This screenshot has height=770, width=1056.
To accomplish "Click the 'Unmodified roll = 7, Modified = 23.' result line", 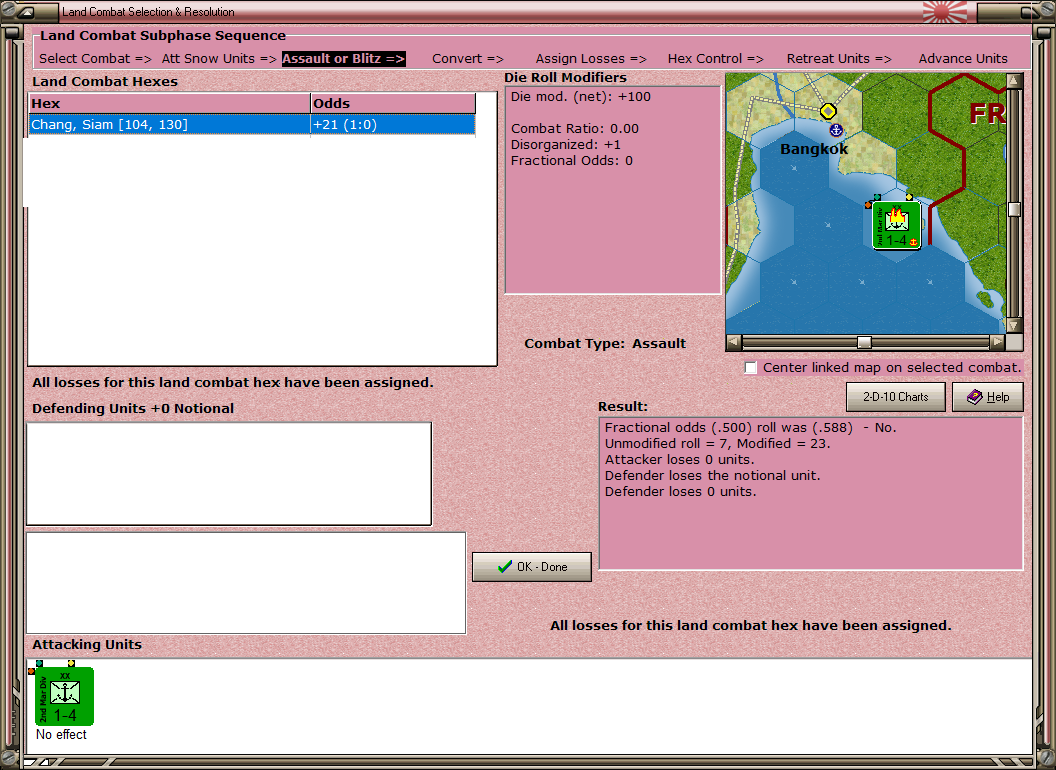I will (717, 443).
